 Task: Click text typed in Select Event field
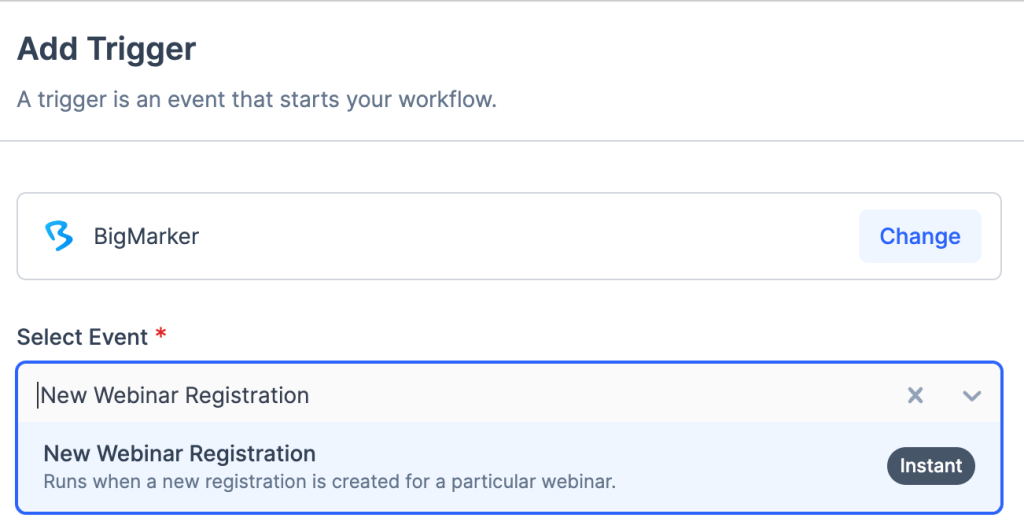click(x=175, y=395)
